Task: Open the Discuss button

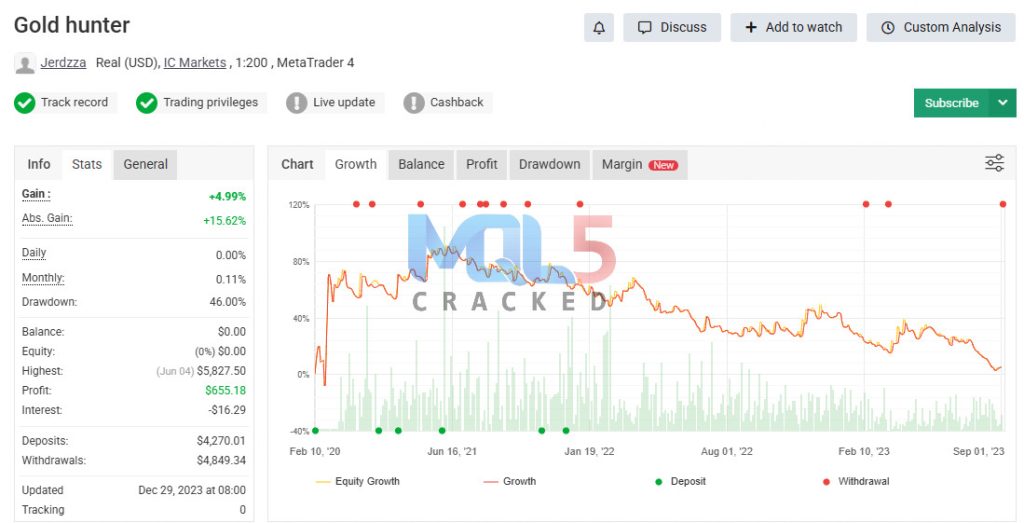Action: (x=672, y=28)
